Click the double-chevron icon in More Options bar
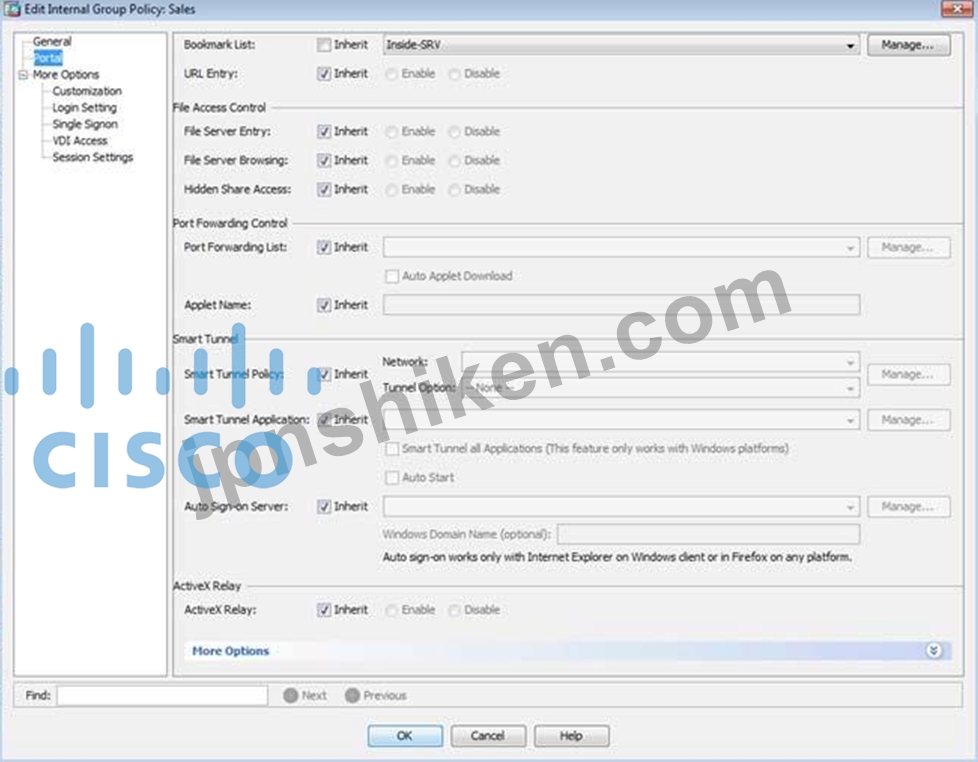The width and height of the screenshot is (978, 762). pos(933,650)
